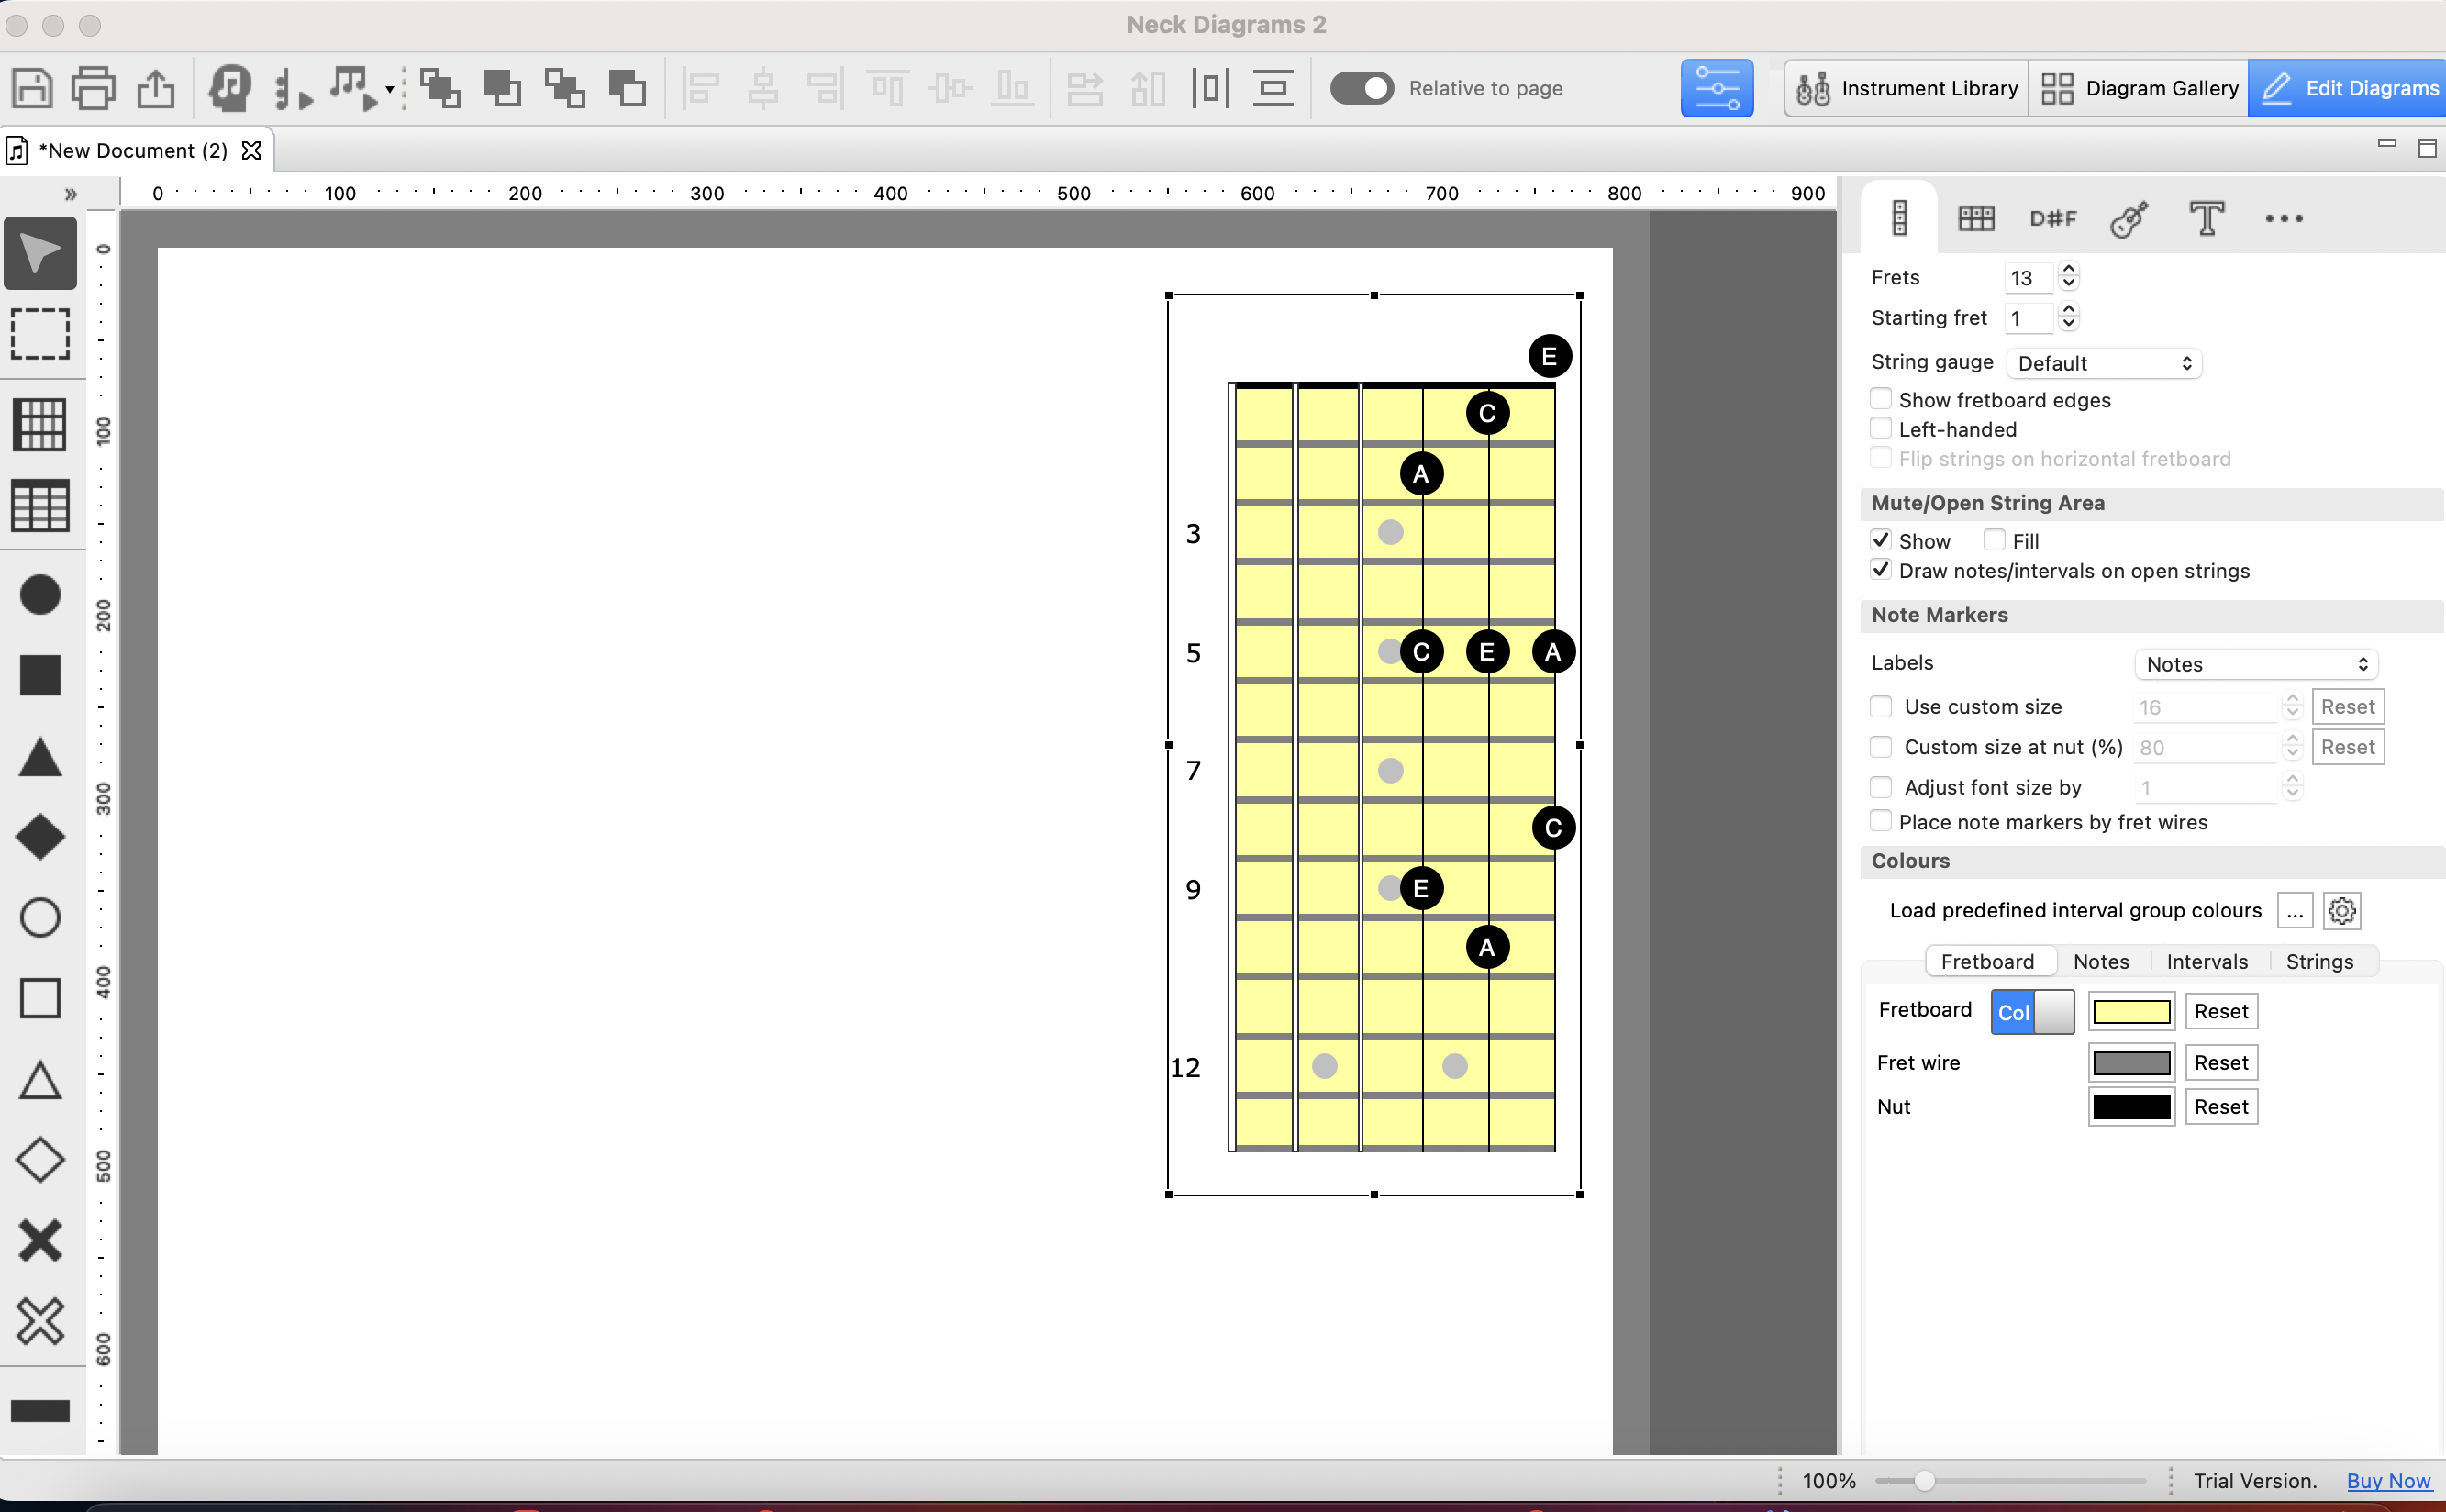Image resolution: width=2446 pixels, height=1512 pixels.
Task: Open the Labels Notes dropdown
Action: pos(2256,664)
